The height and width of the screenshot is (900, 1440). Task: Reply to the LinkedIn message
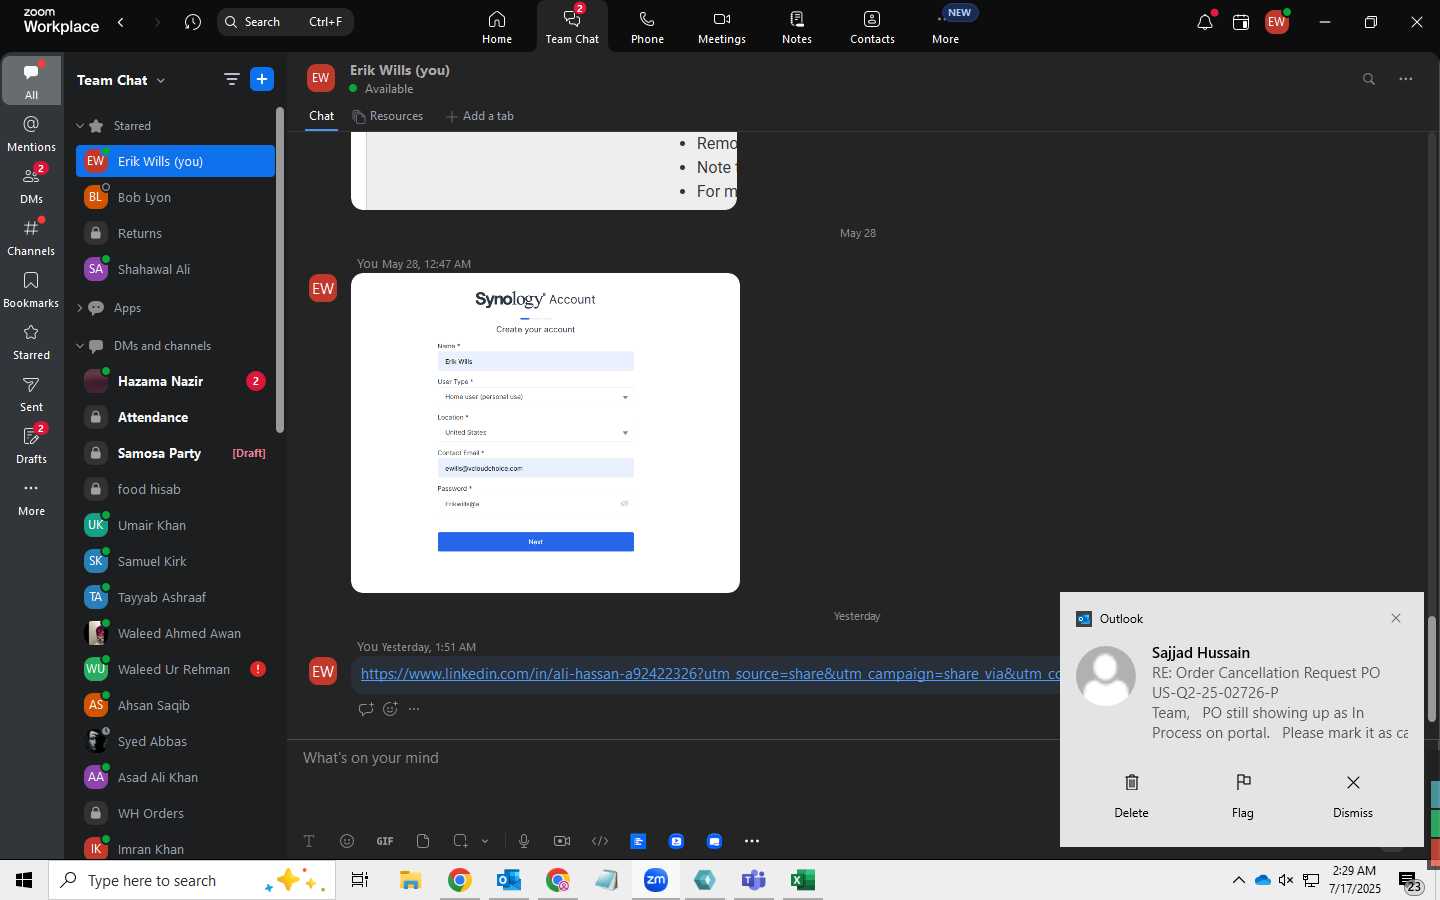pos(366,709)
